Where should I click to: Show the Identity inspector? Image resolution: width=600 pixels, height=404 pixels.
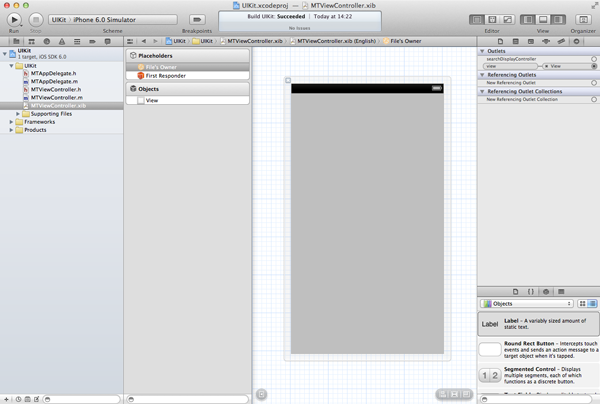pos(531,41)
